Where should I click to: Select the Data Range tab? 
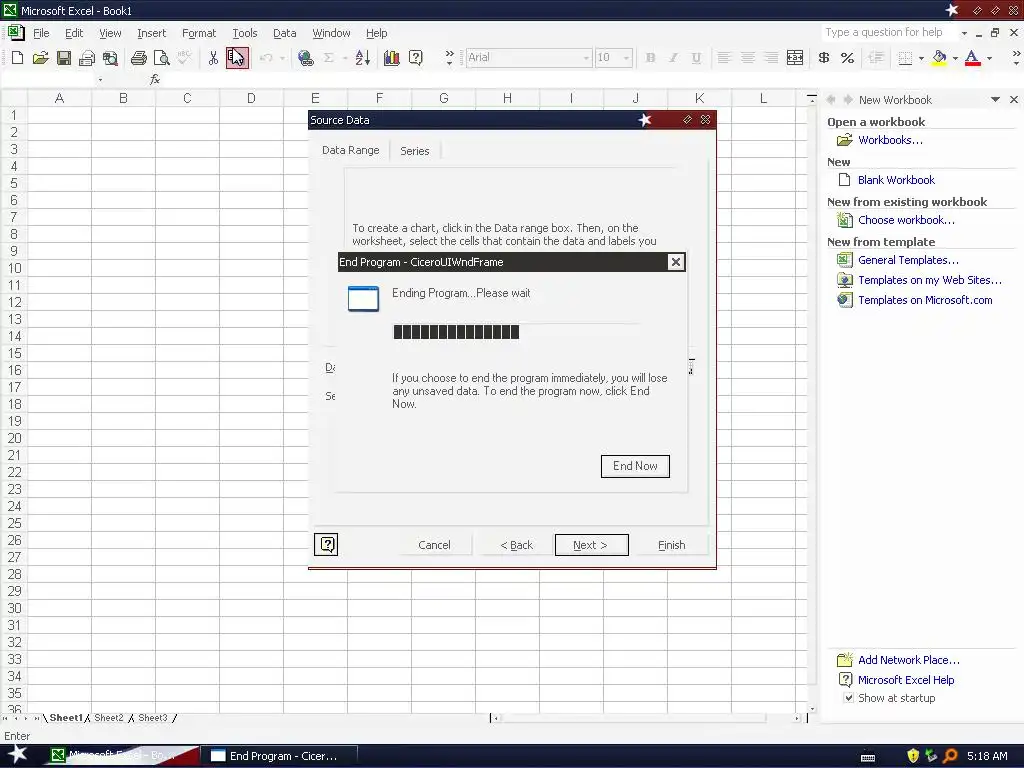tap(351, 150)
